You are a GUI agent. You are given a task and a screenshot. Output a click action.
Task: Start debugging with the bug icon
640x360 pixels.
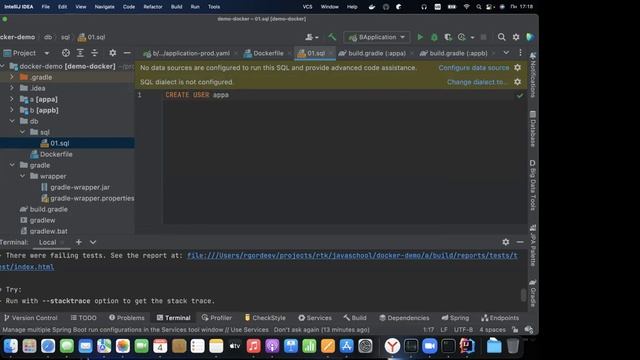tap(434, 37)
